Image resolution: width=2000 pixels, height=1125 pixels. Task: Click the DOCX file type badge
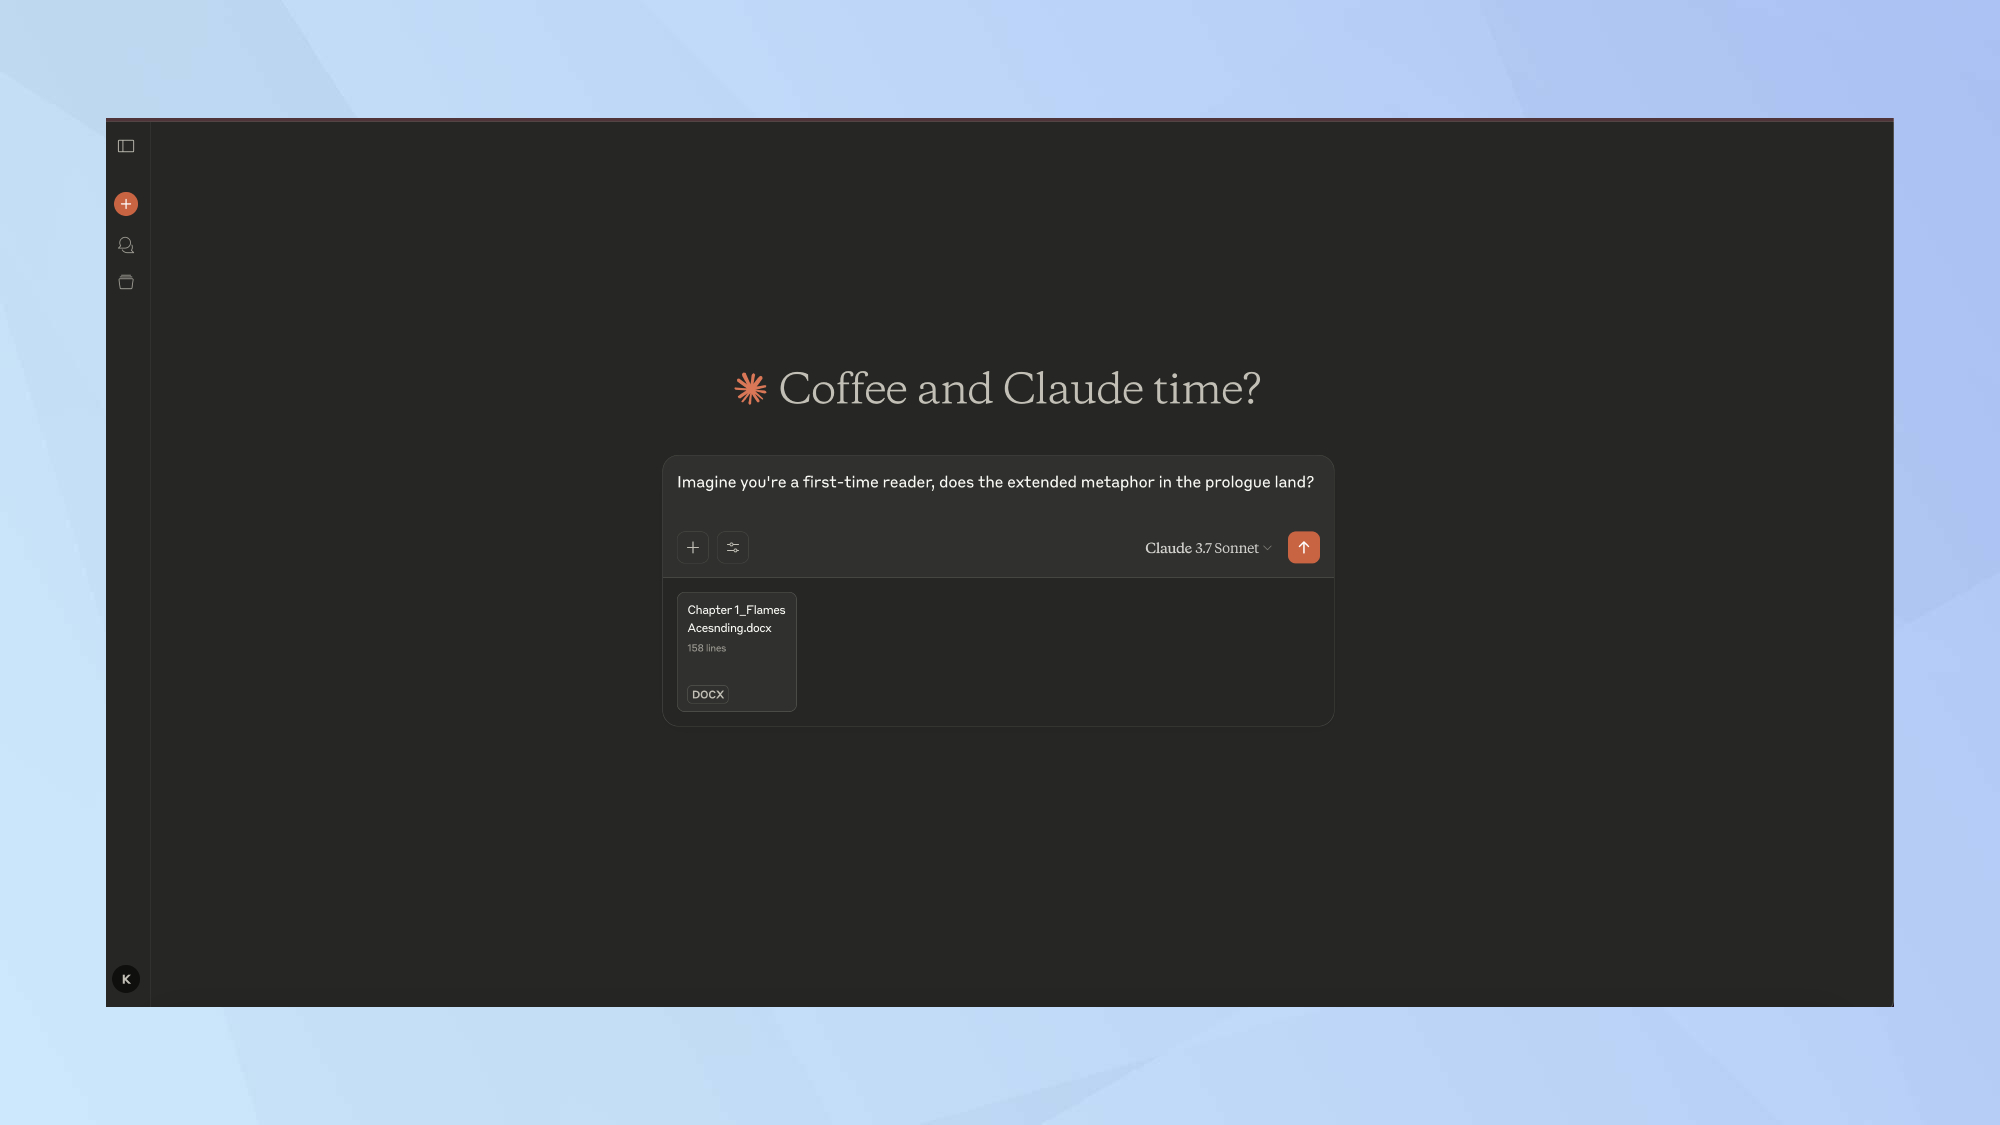(708, 694)
